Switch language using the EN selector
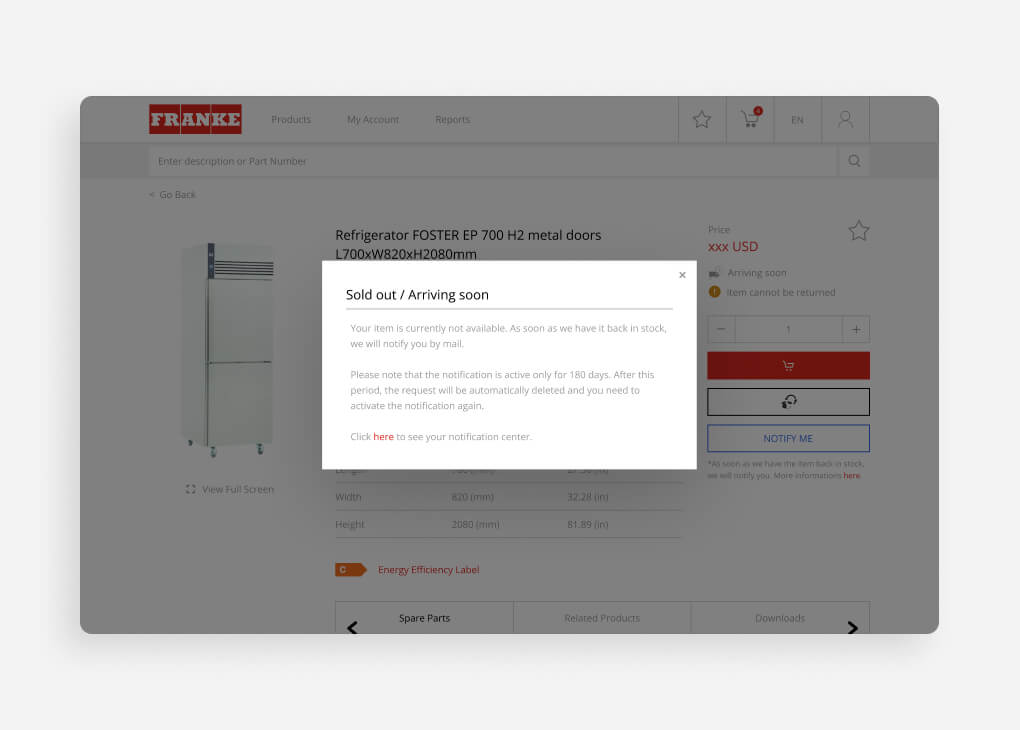 (x=798, y=120)
